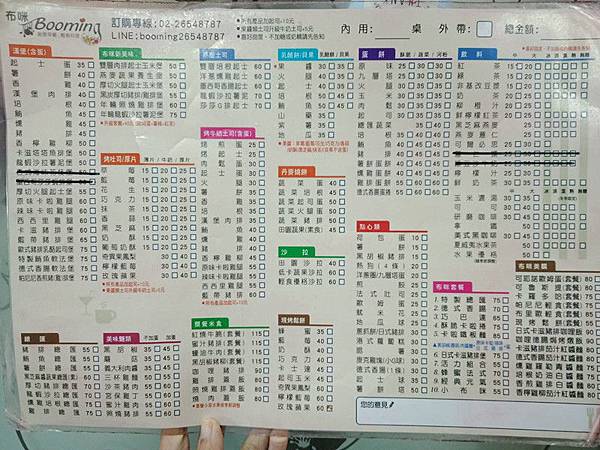Tick 柳橙汁 medium 20 checkbox

point(519,105)
